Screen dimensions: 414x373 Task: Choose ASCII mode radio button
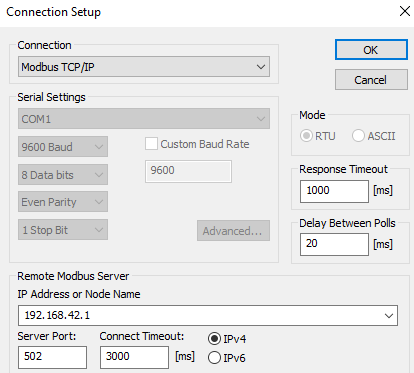pos(358,136)
